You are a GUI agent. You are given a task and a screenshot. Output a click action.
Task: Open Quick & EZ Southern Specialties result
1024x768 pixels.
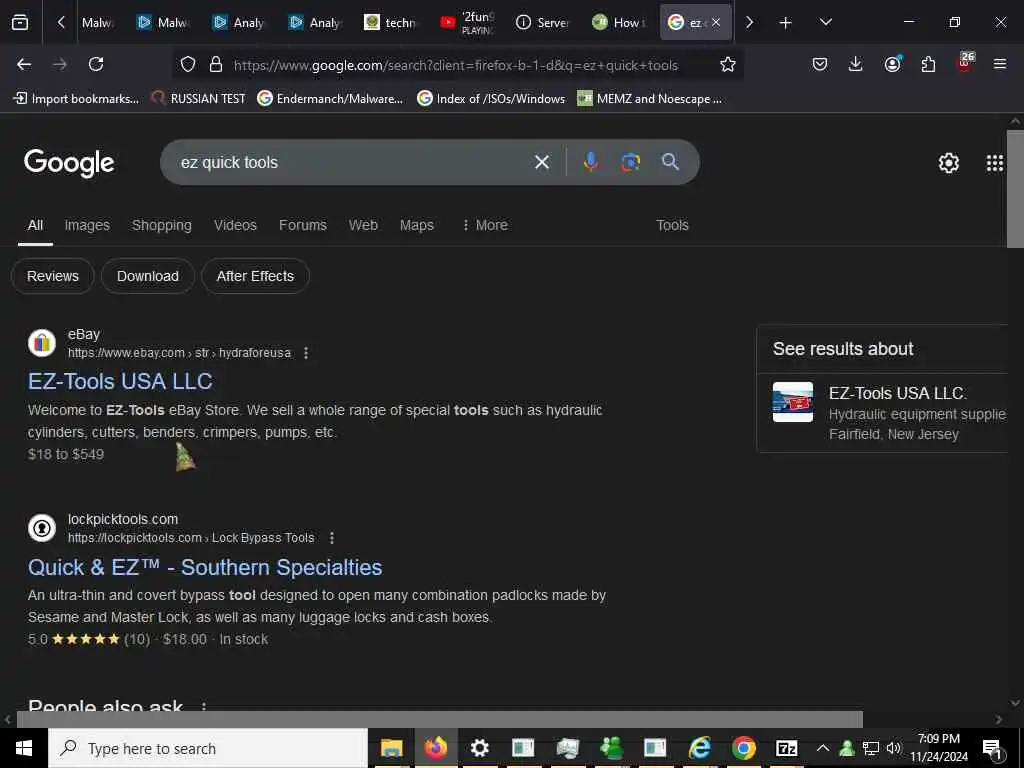tap(205, 568)
